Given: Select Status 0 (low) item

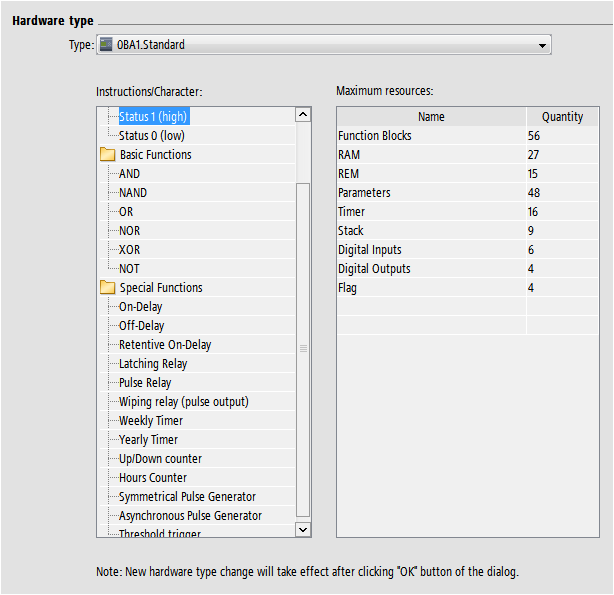Looking at the screenshot, I should 151,135.
